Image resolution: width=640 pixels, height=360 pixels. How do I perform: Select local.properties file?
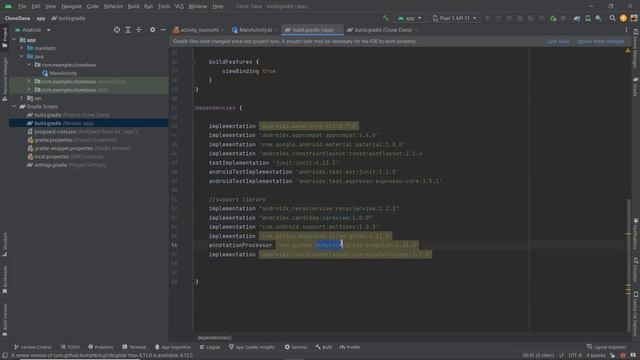coord(65,157)
